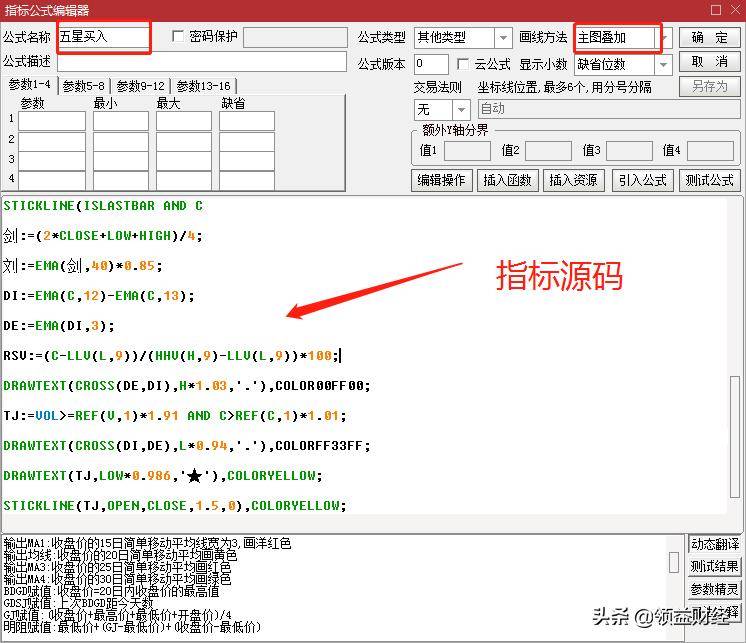Screen dimensions: 746x643
Task: Switch to the 参数1-4 tab
Action: click(x=29, y=85)
